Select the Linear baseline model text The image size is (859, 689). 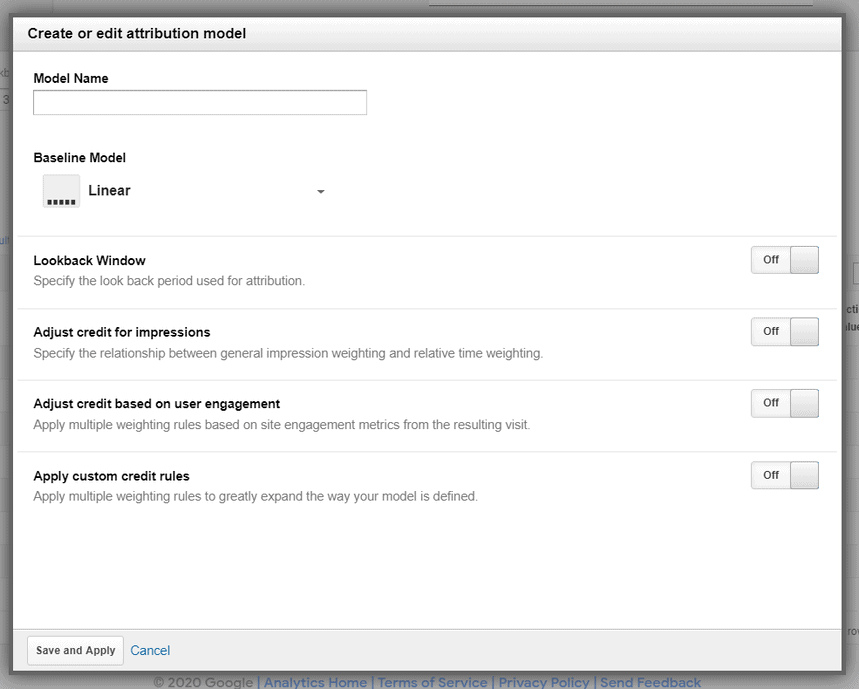[109, 191]
